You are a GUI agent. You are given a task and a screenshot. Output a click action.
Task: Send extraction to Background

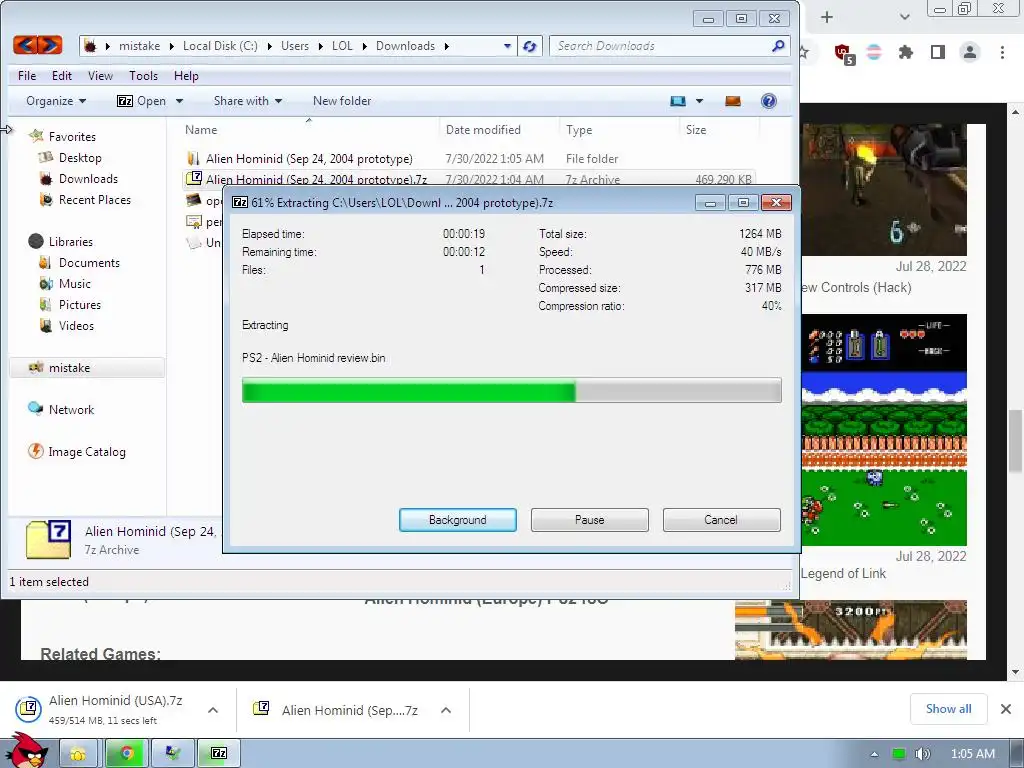(x=458, y=520)
